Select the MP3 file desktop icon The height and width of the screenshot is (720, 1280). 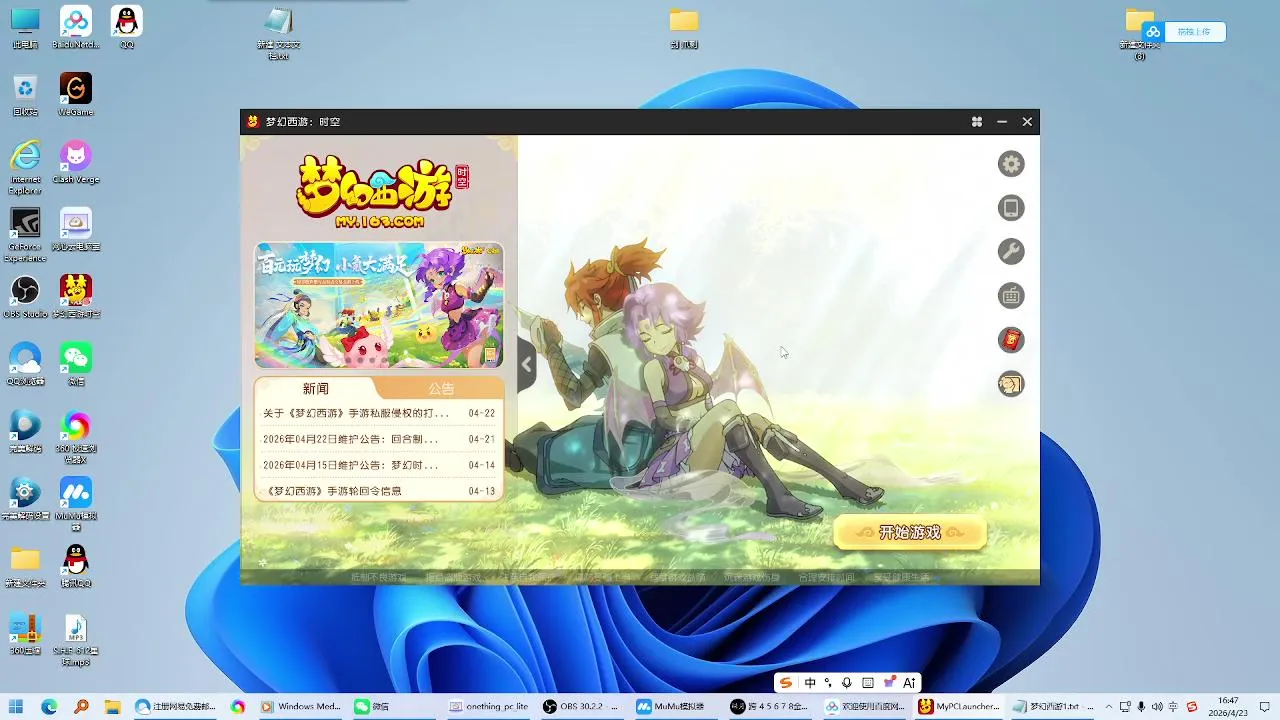(x=76, y=640)
